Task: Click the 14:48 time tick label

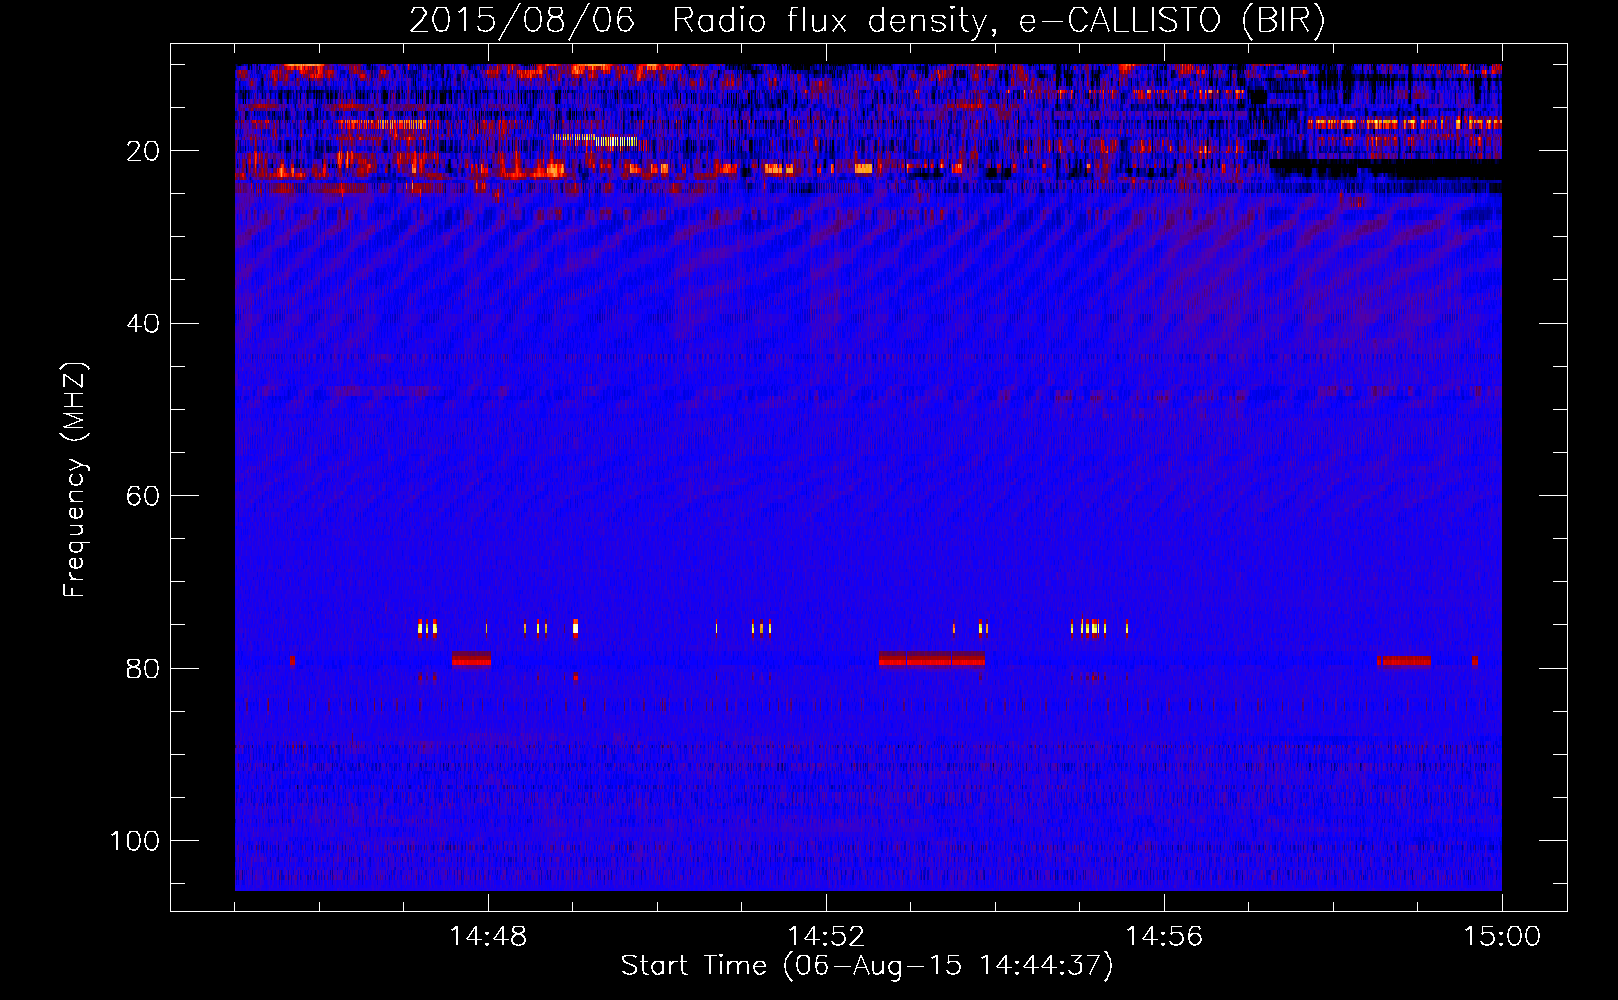Action: pos(488,937)
